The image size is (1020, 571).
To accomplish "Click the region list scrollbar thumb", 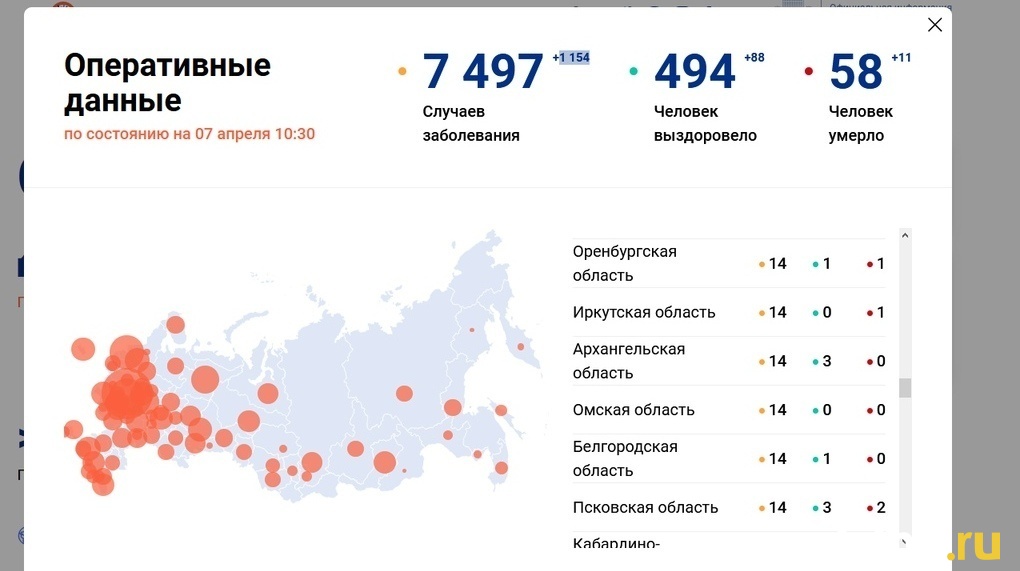I will [x=905, y=388].
